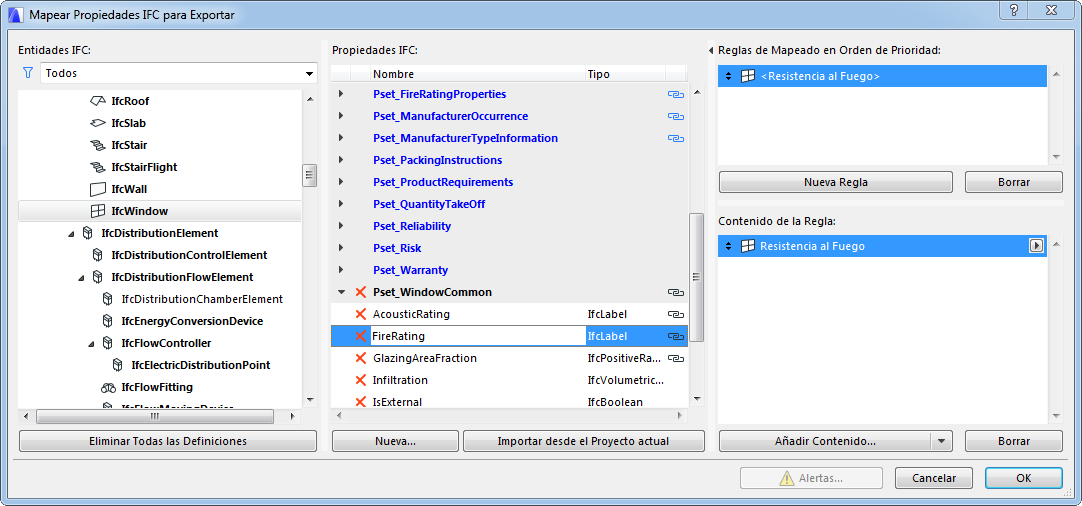Click the IfcFlowFitting icon
This screenshot has height=506, width=1082.
pos(108,387)
